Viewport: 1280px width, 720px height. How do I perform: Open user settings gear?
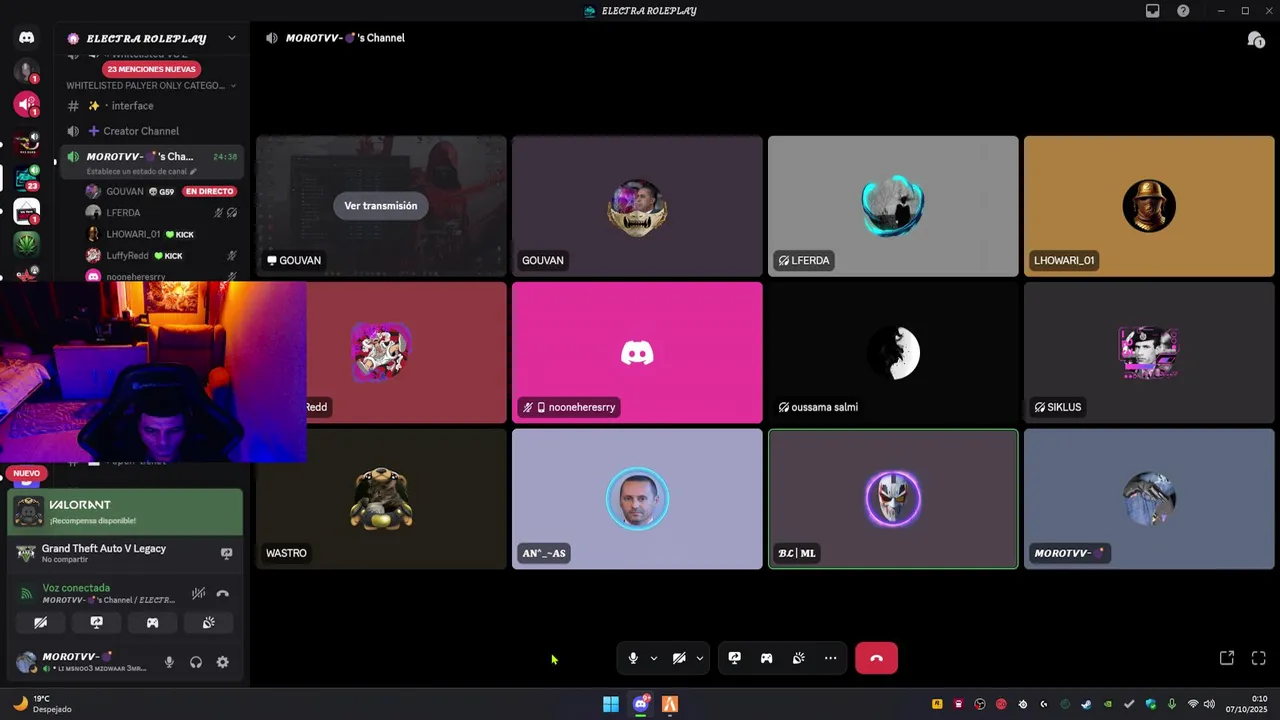(222, 662)
